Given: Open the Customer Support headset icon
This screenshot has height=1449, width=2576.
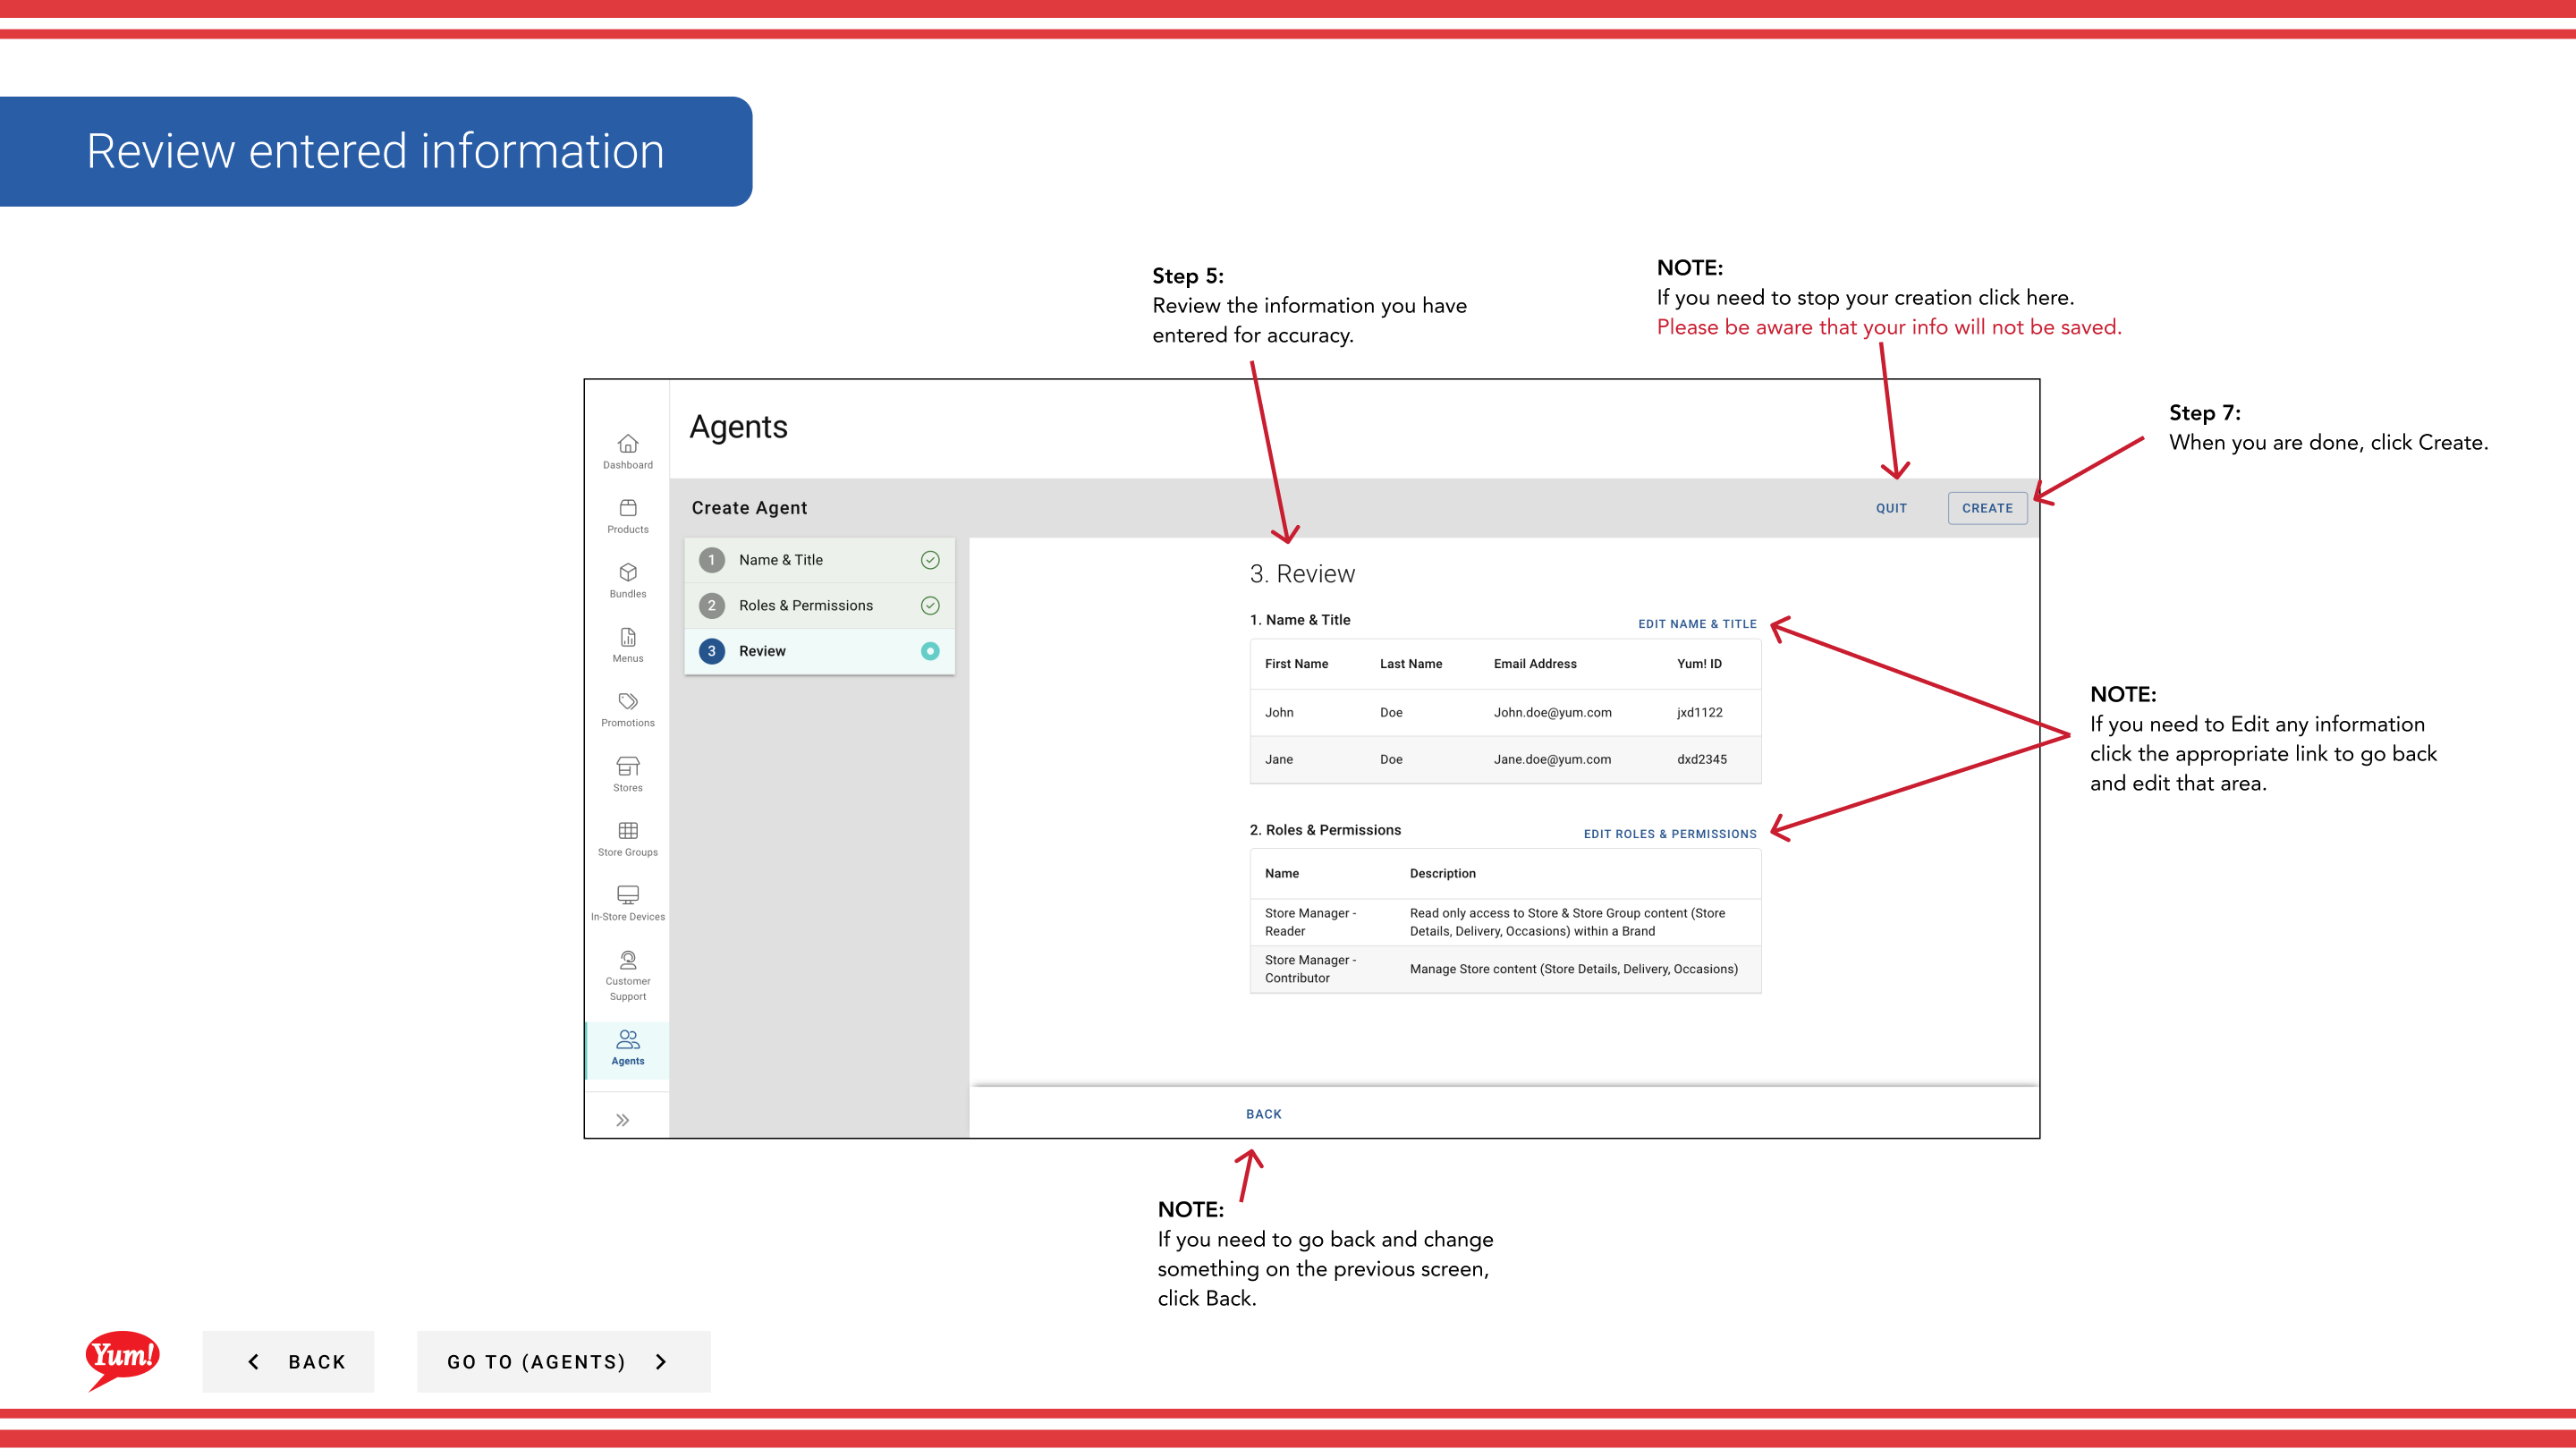Looking at the screenshot, I should [628, 960].
